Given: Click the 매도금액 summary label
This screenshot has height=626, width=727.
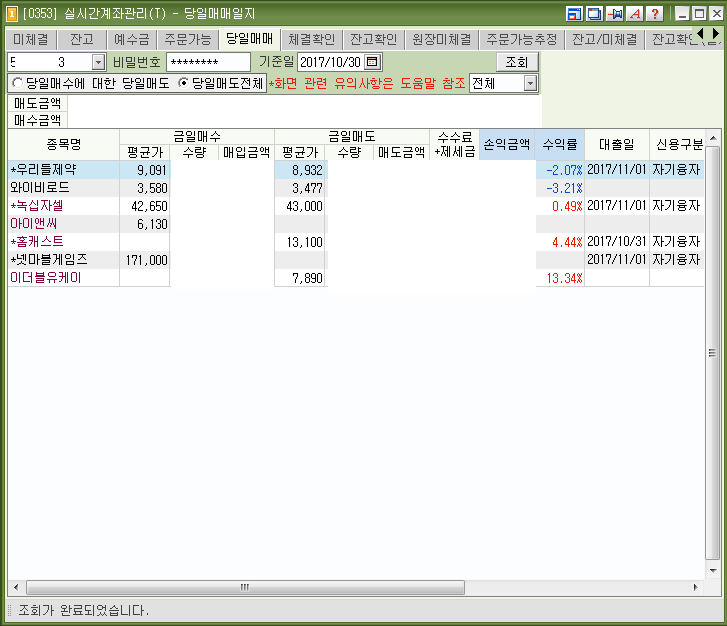Looking at the screenshot, I should [x=38, y=103].
